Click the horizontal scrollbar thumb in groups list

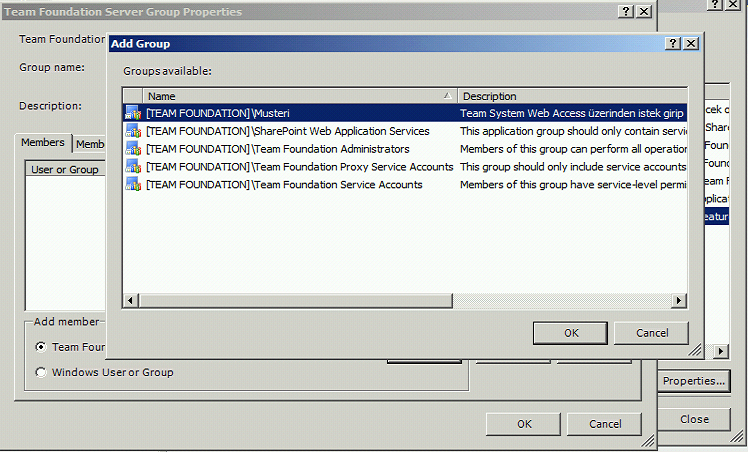pos(295,300)
